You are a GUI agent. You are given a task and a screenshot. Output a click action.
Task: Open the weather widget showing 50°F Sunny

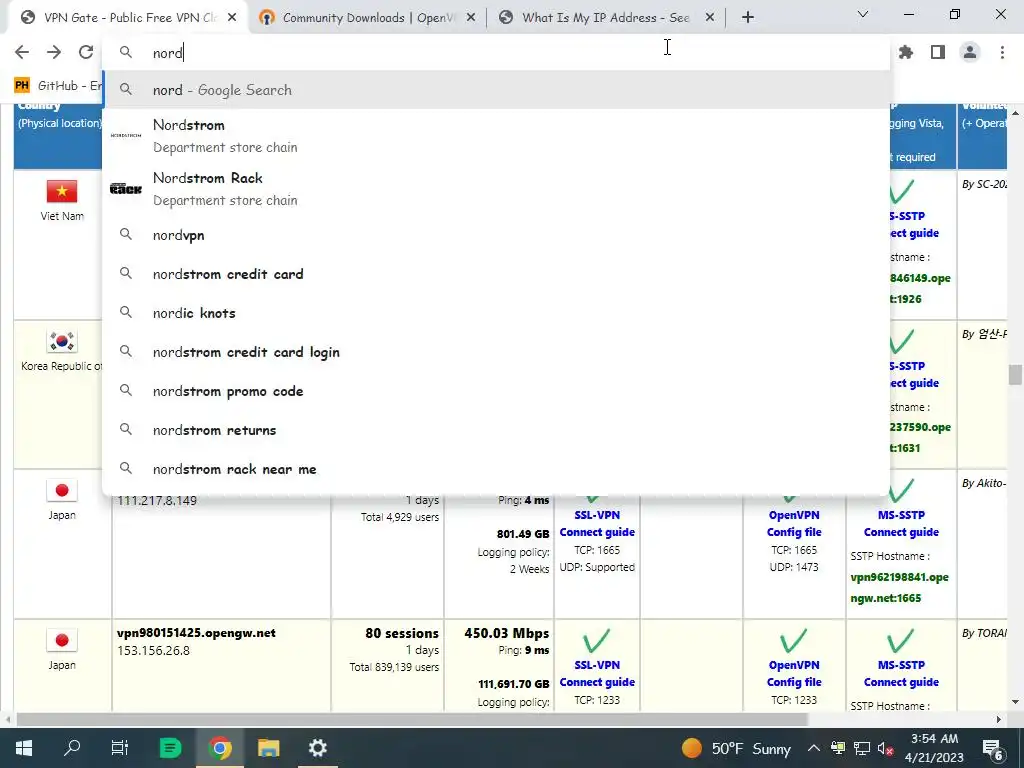(735, 748)
